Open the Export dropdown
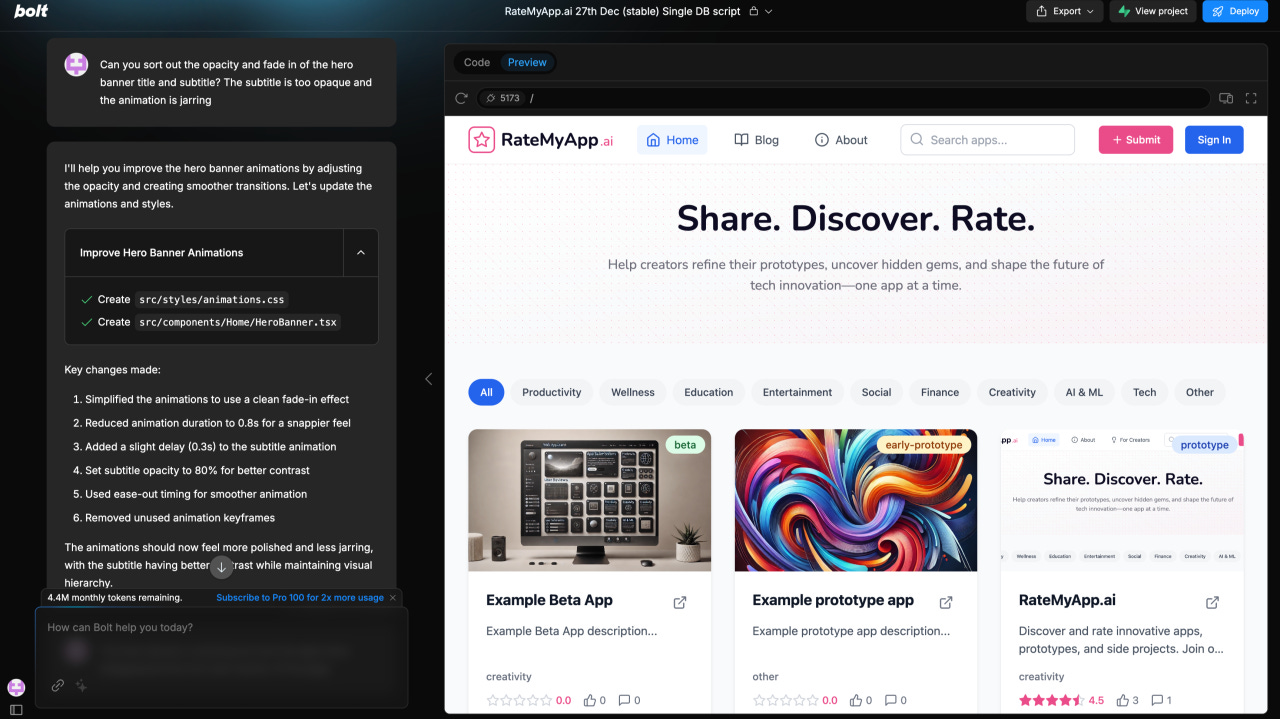Viewport: 1280px width, 719px height. tap(1065, 11)
